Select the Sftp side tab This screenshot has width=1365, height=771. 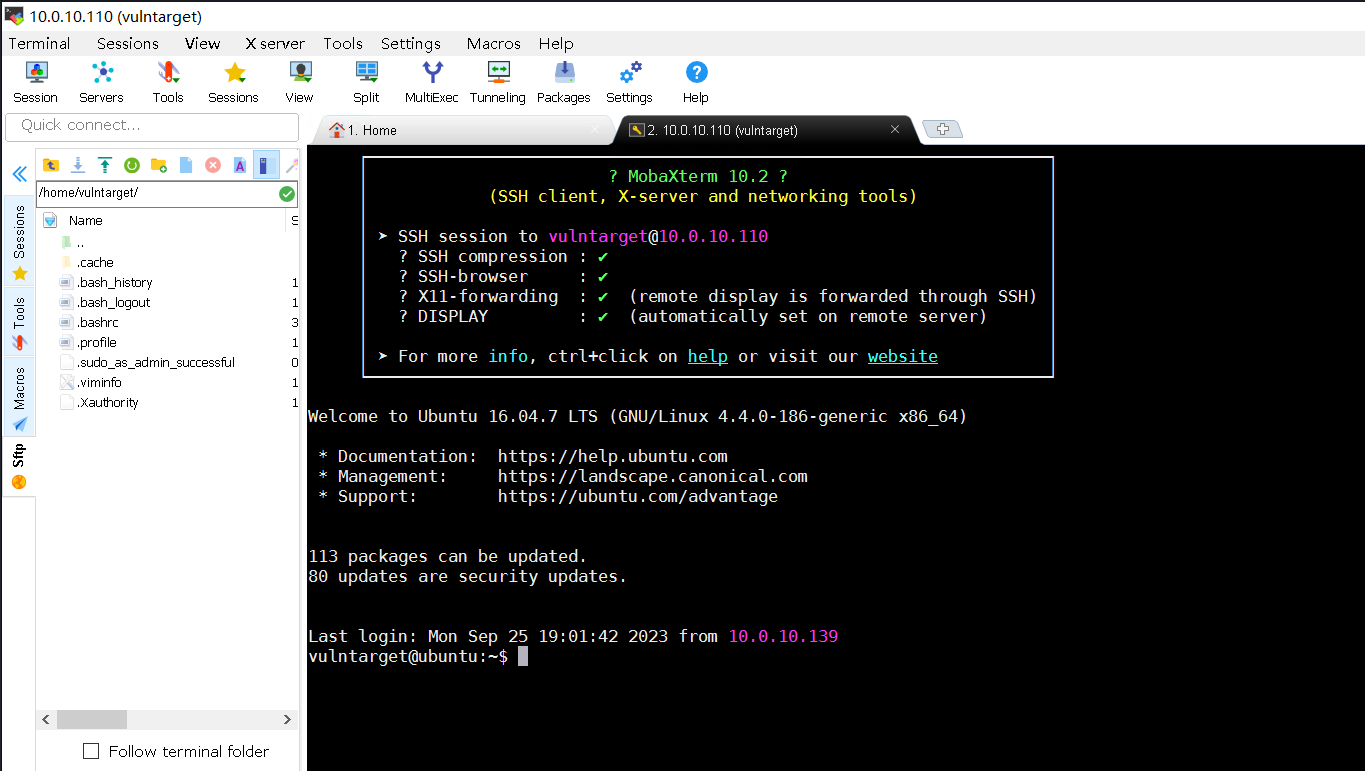pyautogui.click(x=19, y=466)
